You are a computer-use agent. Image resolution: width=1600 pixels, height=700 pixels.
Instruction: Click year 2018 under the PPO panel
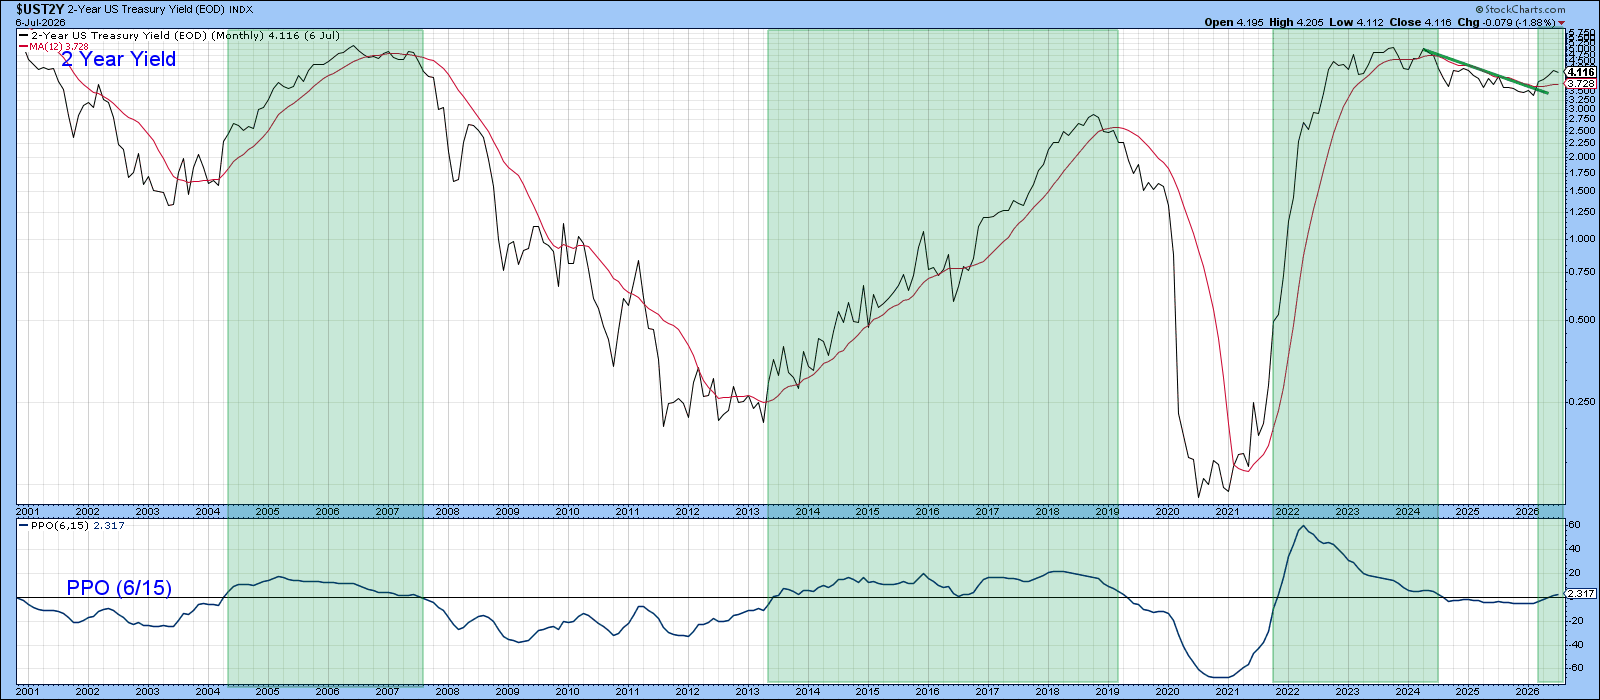1048,691
